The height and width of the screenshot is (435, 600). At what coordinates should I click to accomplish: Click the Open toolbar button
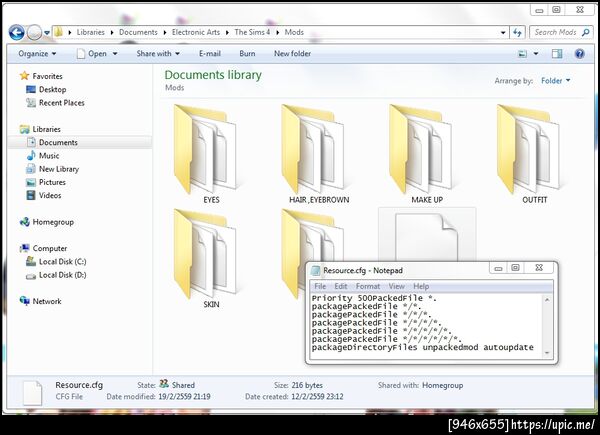coord(92,54)
